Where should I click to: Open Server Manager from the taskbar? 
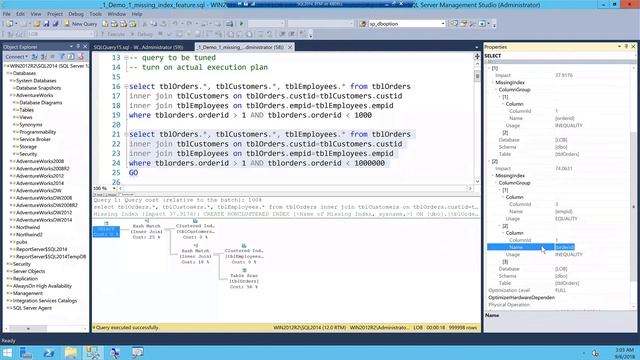[x=26, y=352]
